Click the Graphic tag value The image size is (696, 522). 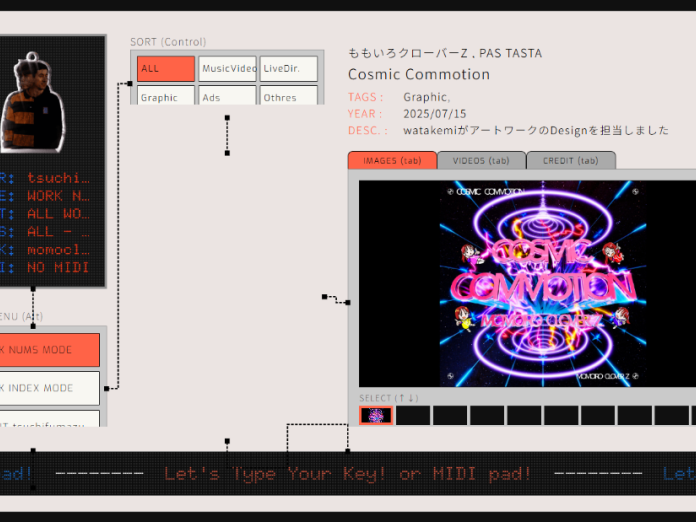[427, 97]
